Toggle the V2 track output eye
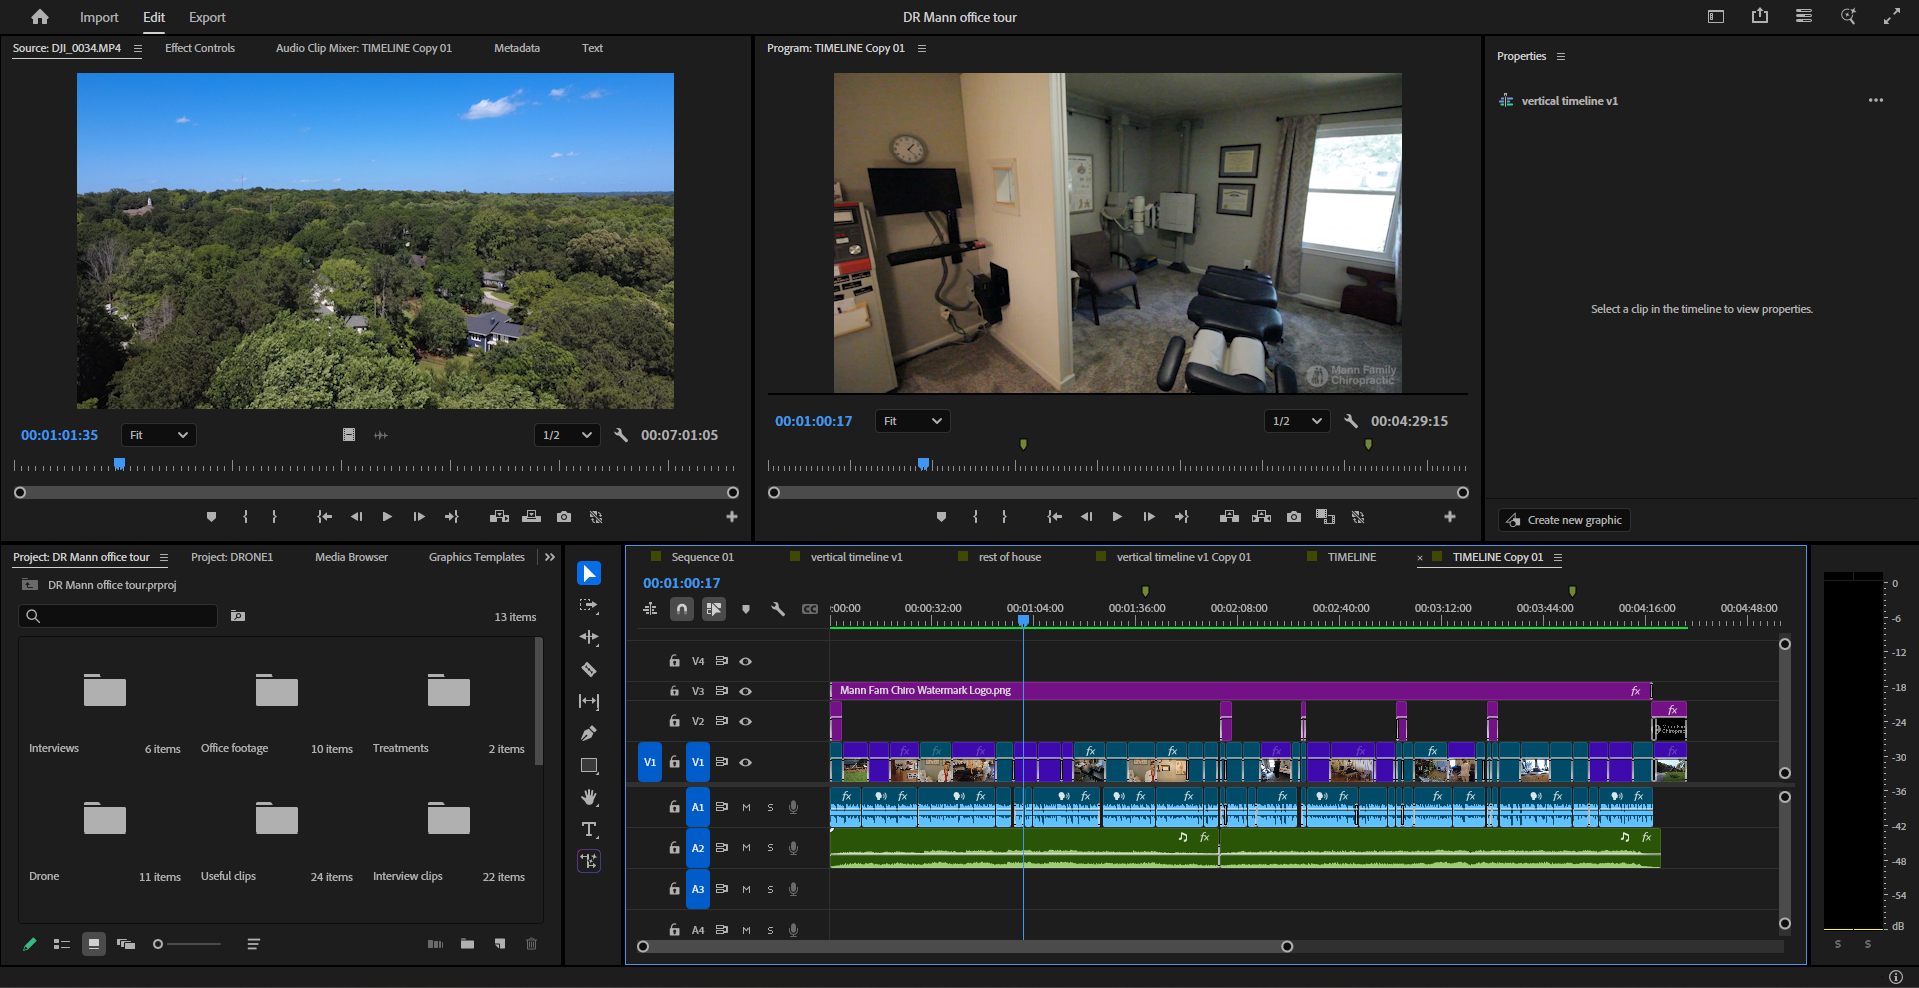 click(x=746, y=721)
